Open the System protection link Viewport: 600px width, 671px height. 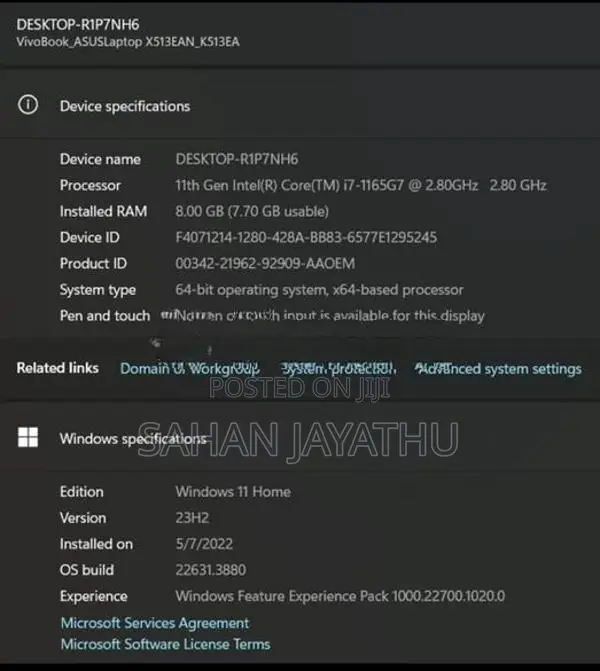coord(338,368)
